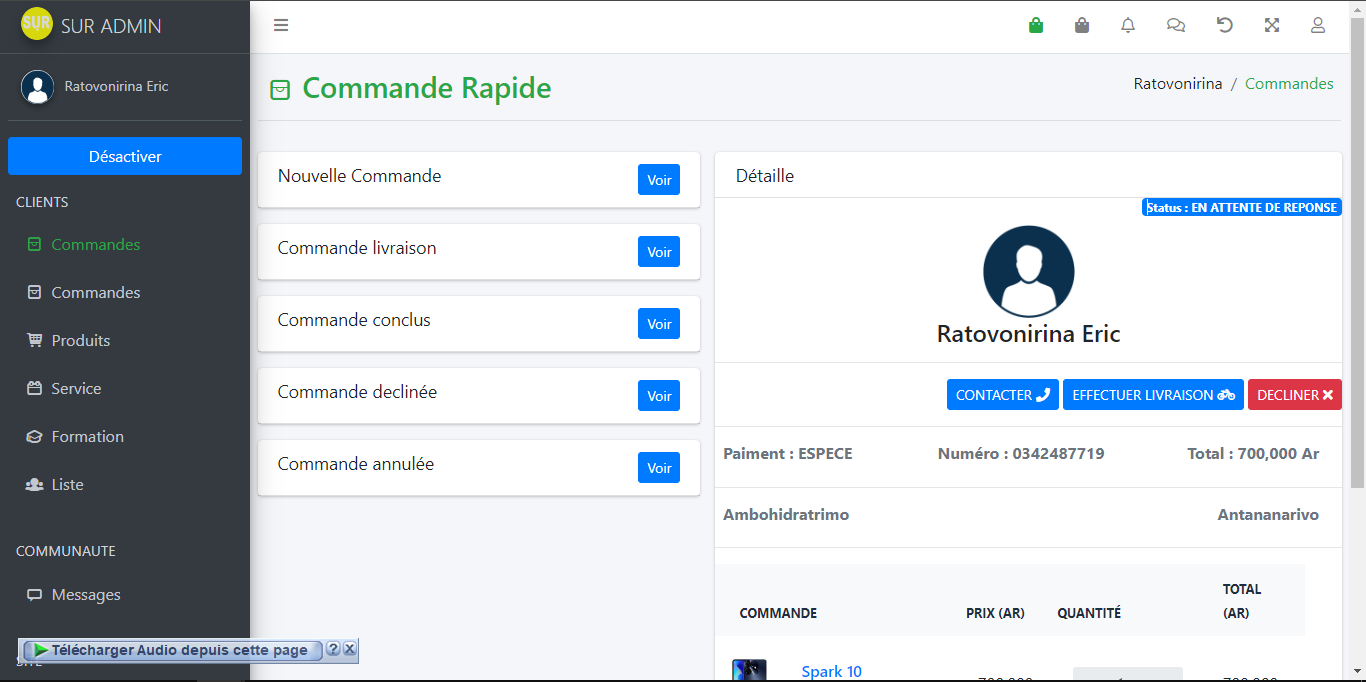Decline the order with DECLINER button
The width and height of the screenshot is (1366, 682).
pyautogui.click(x=1294, y=395)
